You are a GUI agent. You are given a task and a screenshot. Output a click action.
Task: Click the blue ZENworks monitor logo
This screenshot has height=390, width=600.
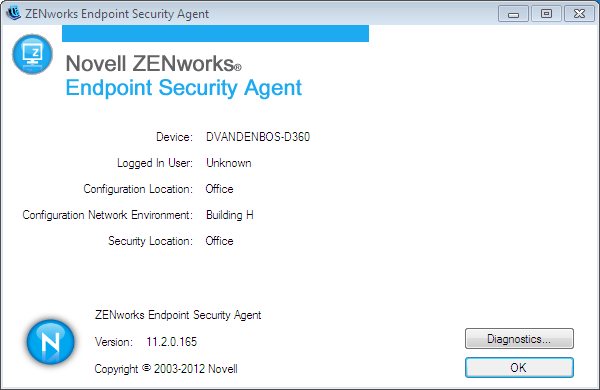(x=33, y=54)
